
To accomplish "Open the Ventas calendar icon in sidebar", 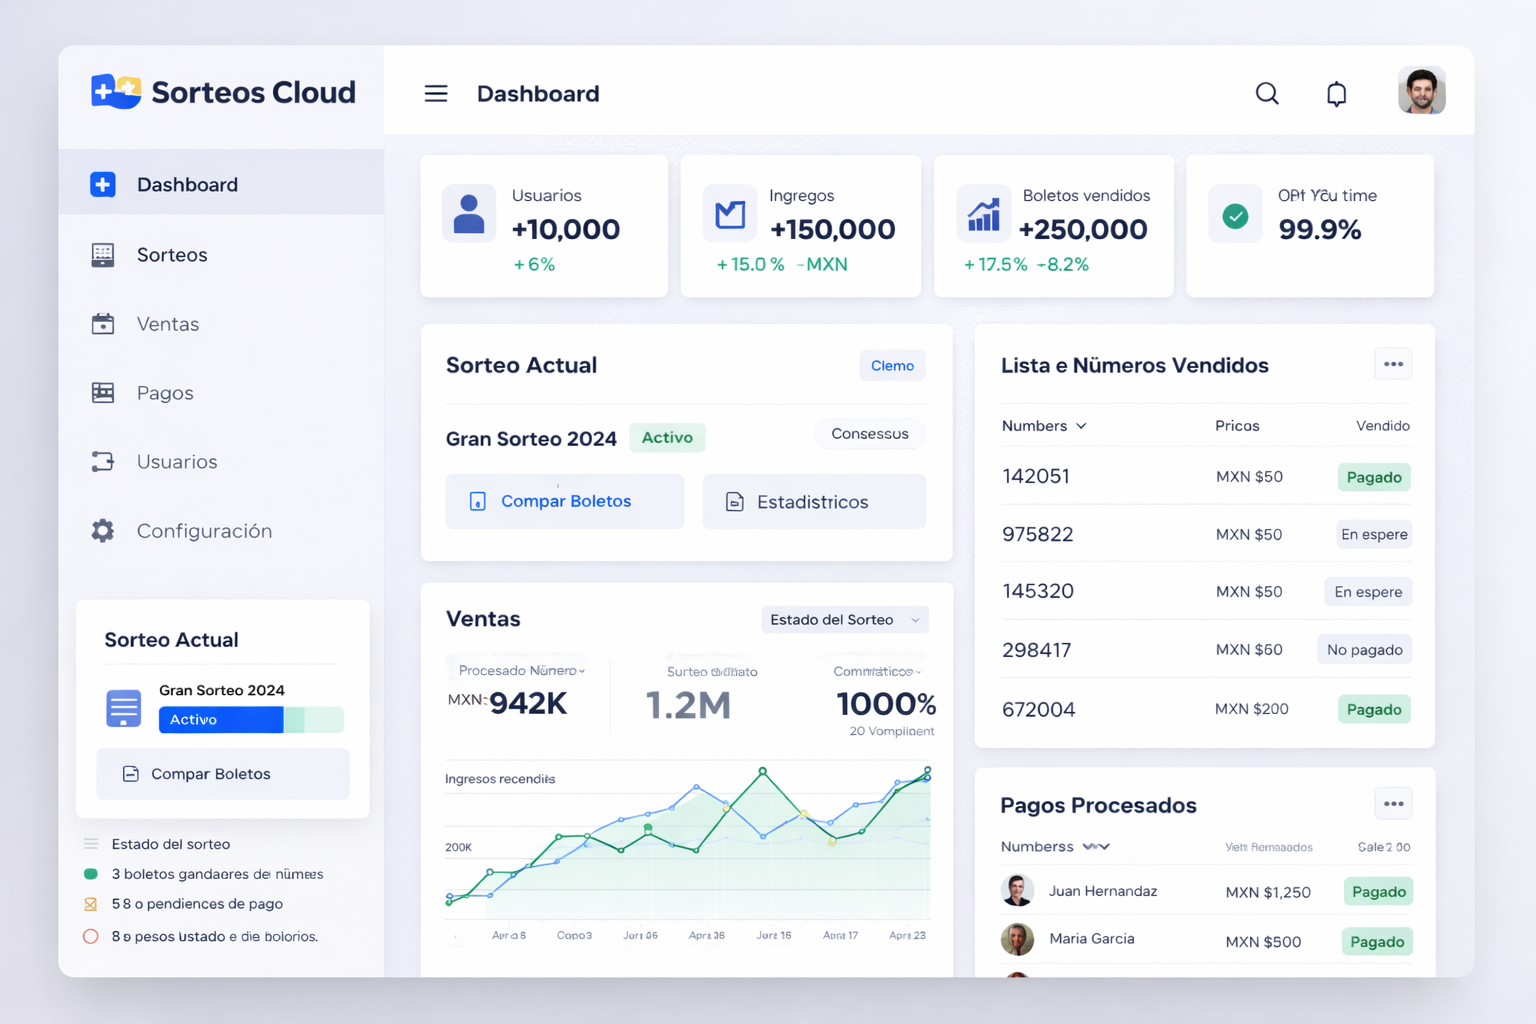I will pyautogui.click(x=102, y=323).
